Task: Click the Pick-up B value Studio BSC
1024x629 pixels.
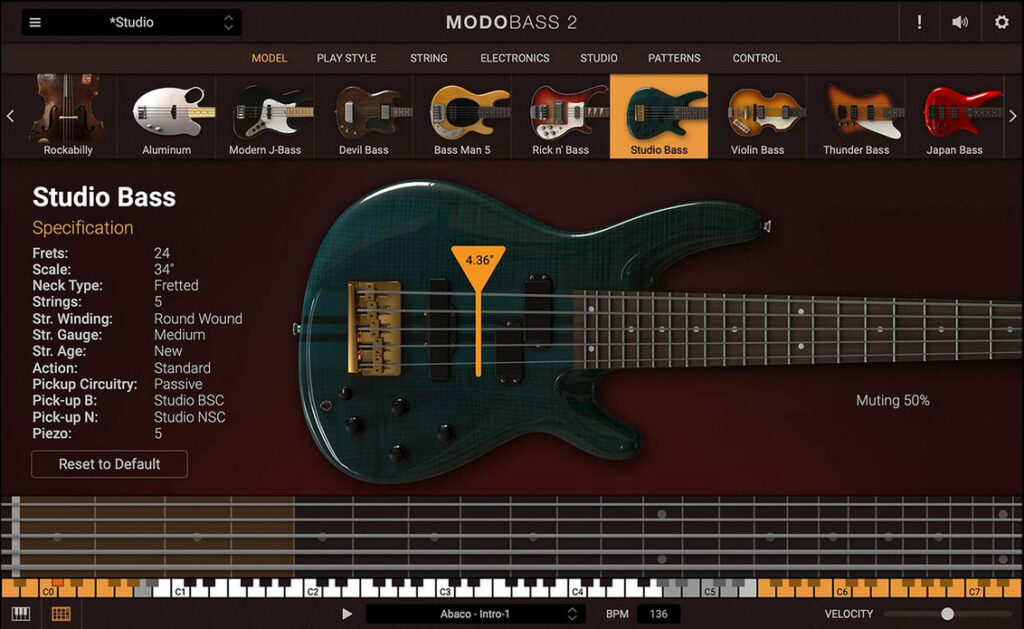Action: 189,400
